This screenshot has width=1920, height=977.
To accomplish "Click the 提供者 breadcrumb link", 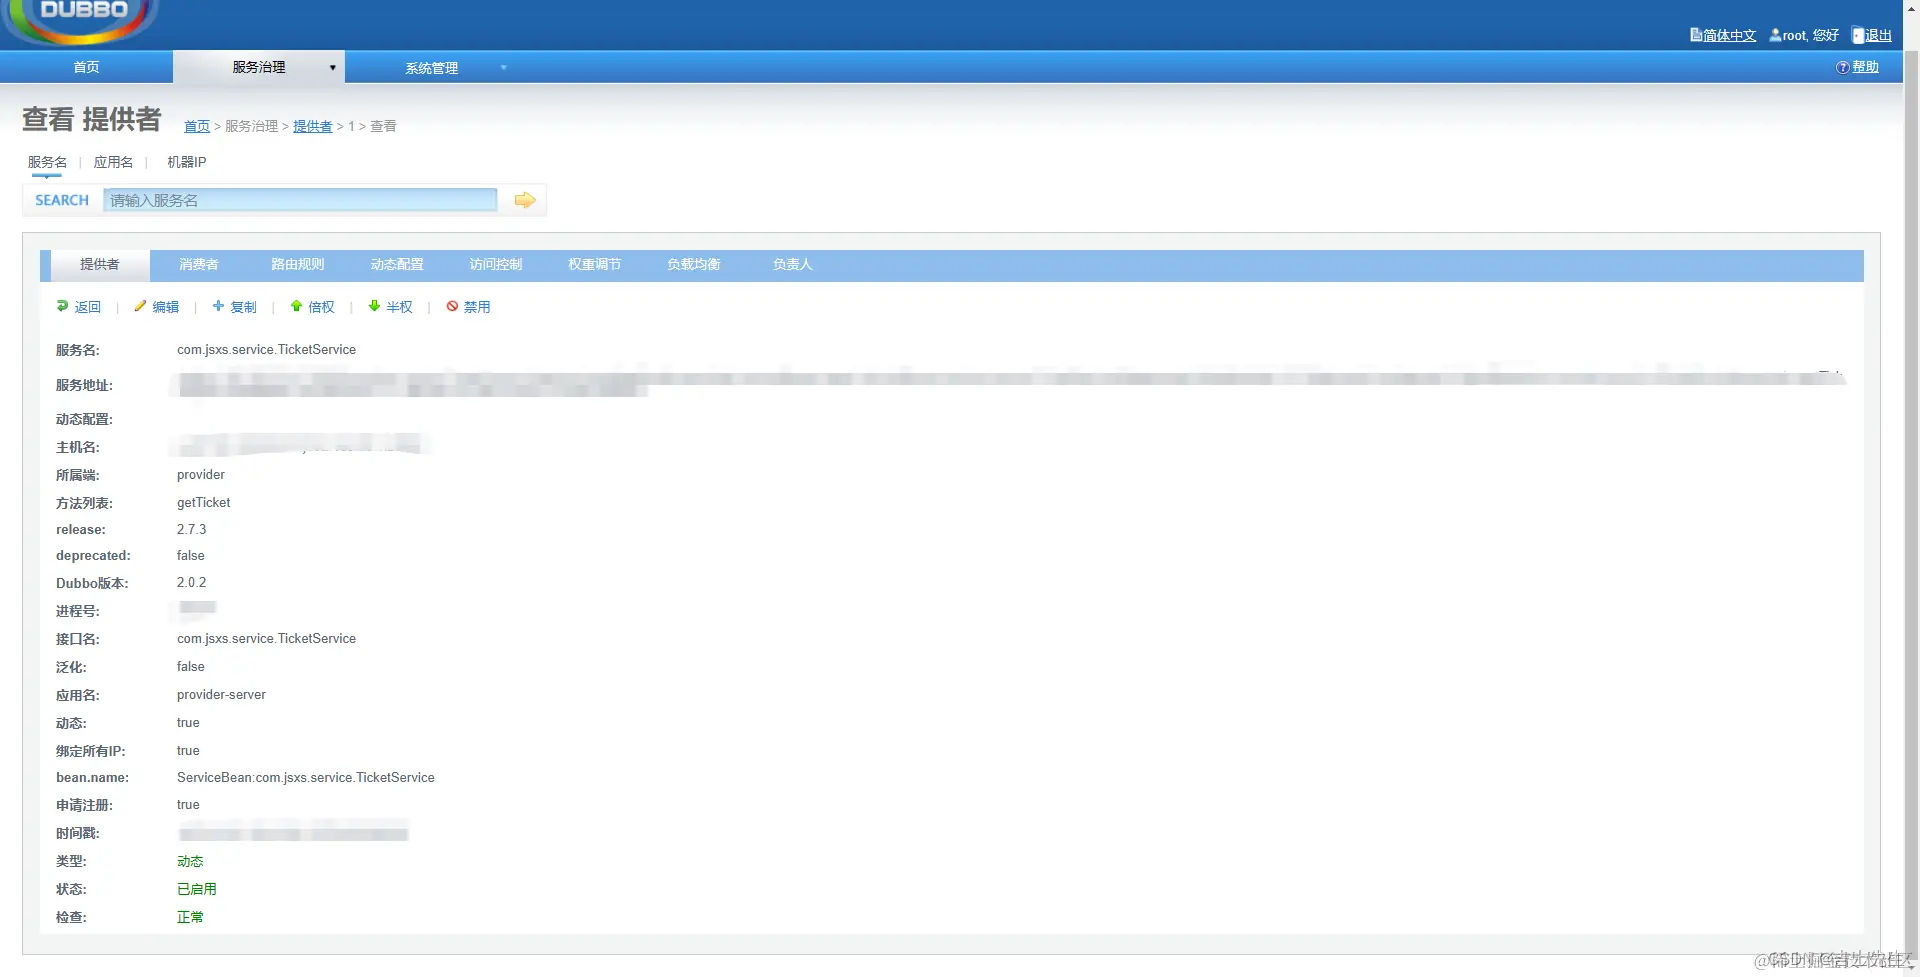I will click(x=313, y=126).
